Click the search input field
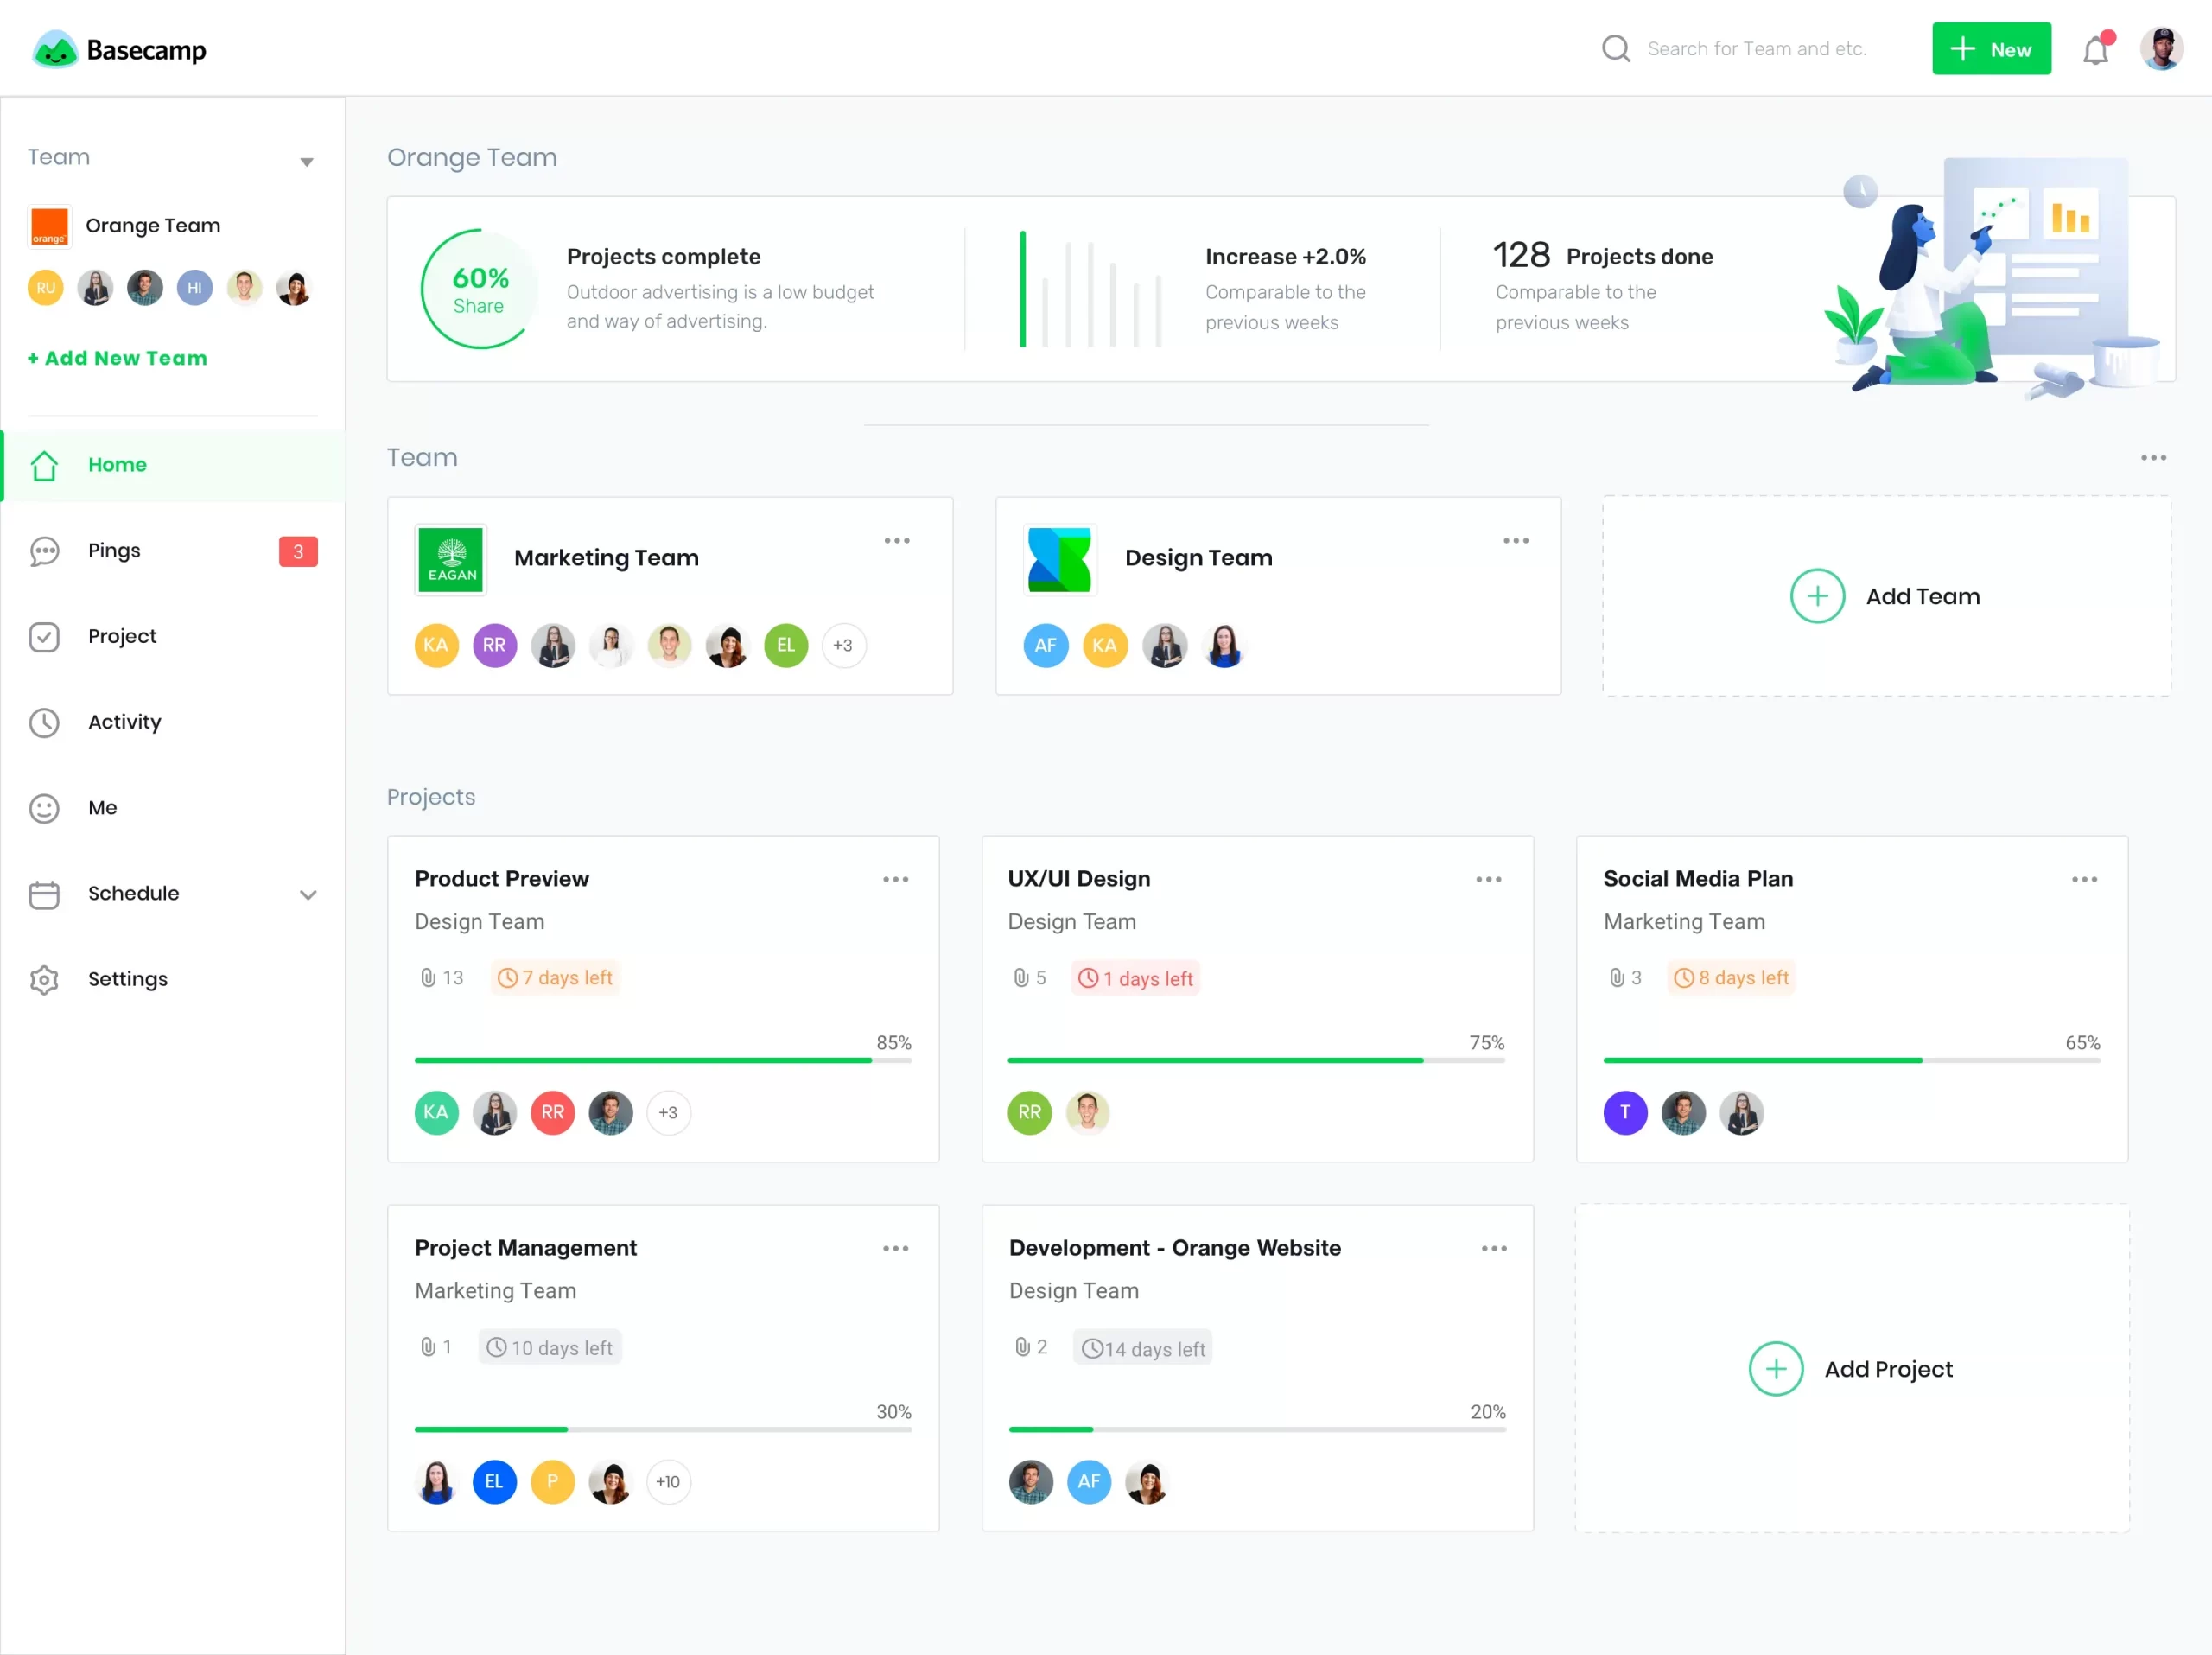The width and height of the screenshot is (2212, 1655). [x=1760, y=48]
